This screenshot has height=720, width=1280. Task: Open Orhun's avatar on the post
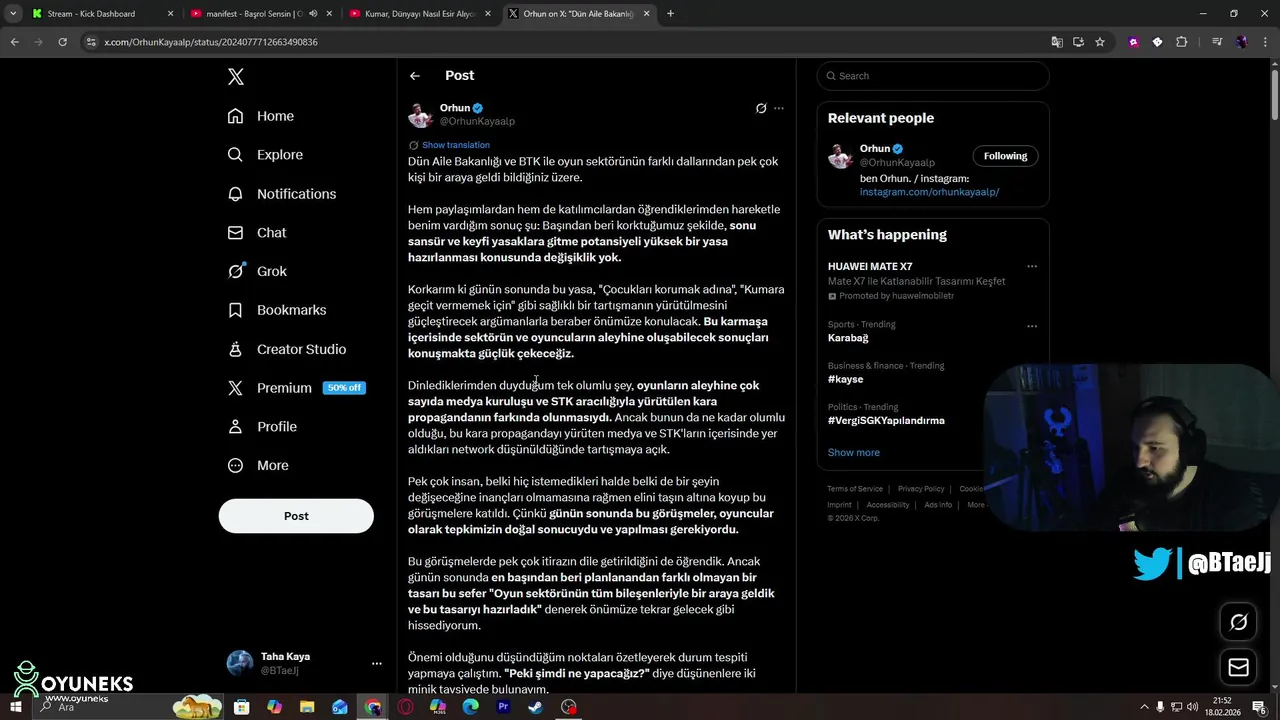point(420,115)
